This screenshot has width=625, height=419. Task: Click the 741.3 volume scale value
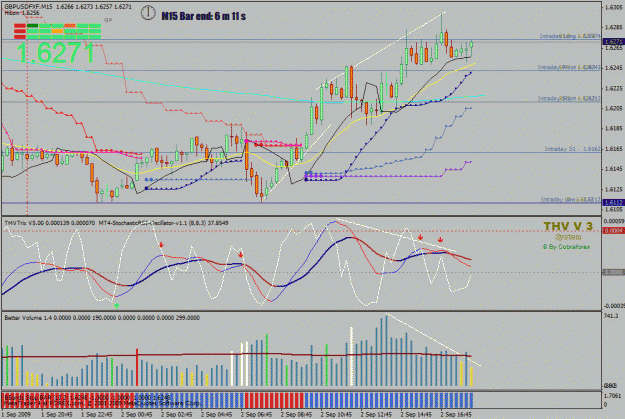tap(611, 316)
